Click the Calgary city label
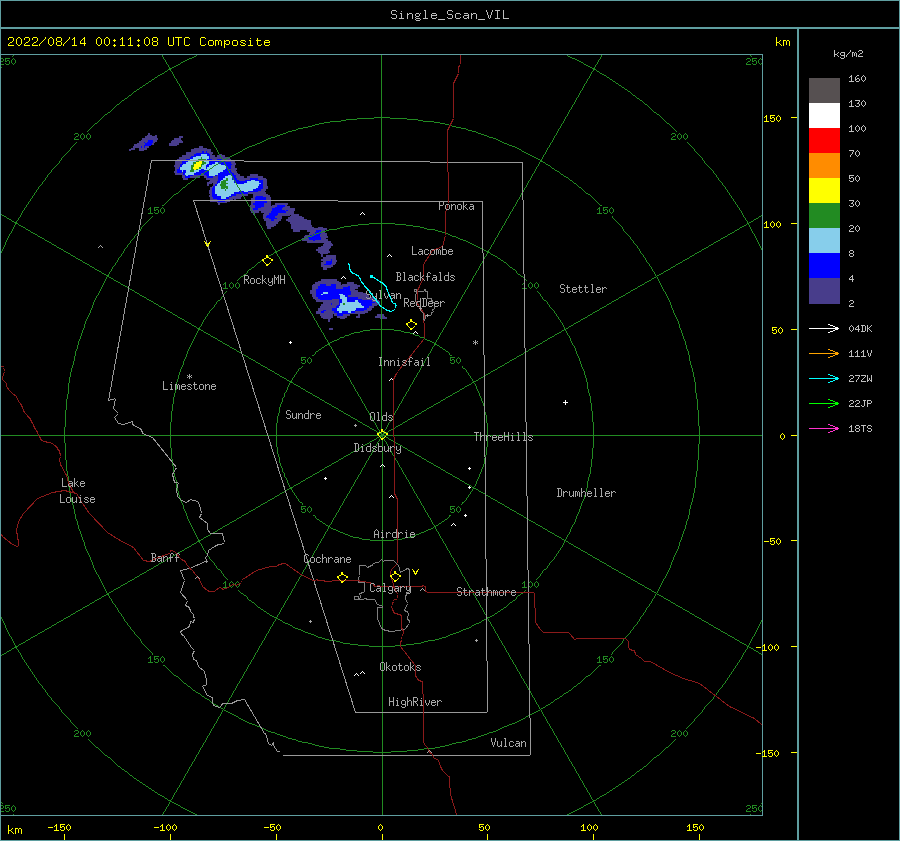The width and height of the screenshot is (900, 841). pyautogui.click(x=390, y=588)
